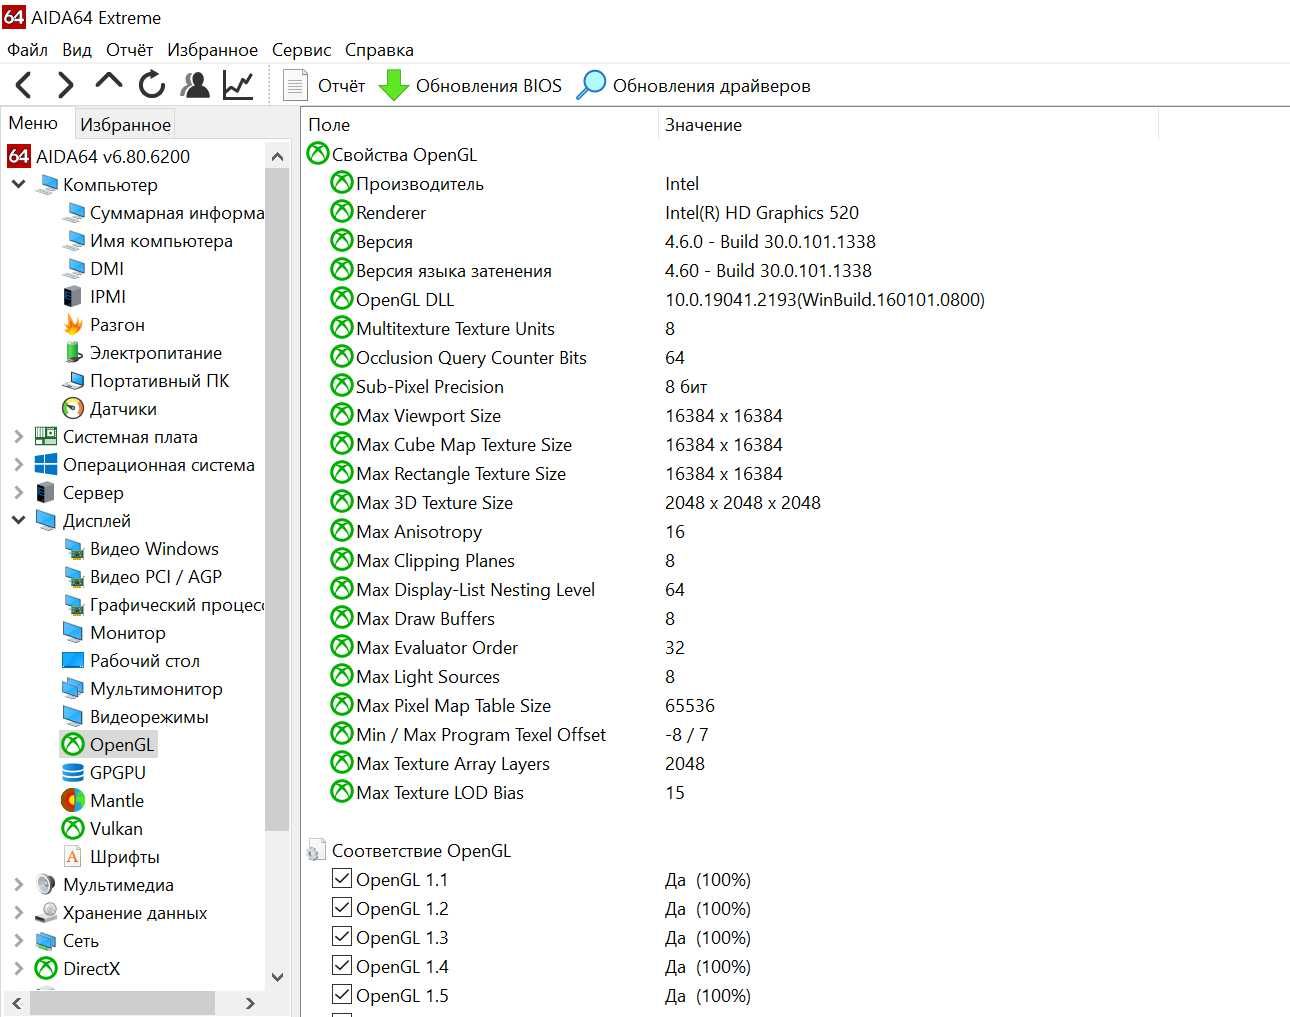
Task: Select the Монитор icon
Action: [x=73, y=632]
